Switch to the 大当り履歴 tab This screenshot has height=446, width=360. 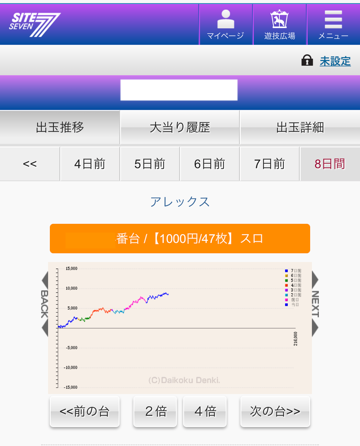pyautogui.click(x=180, y=127)
